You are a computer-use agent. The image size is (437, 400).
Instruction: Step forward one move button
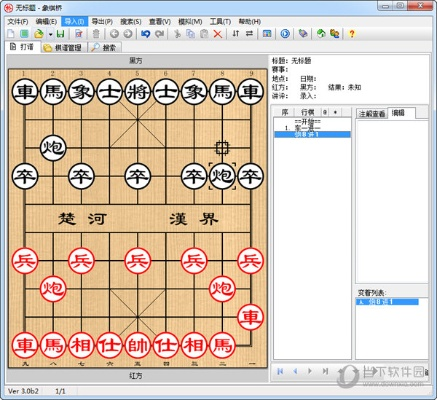[310, 371]
